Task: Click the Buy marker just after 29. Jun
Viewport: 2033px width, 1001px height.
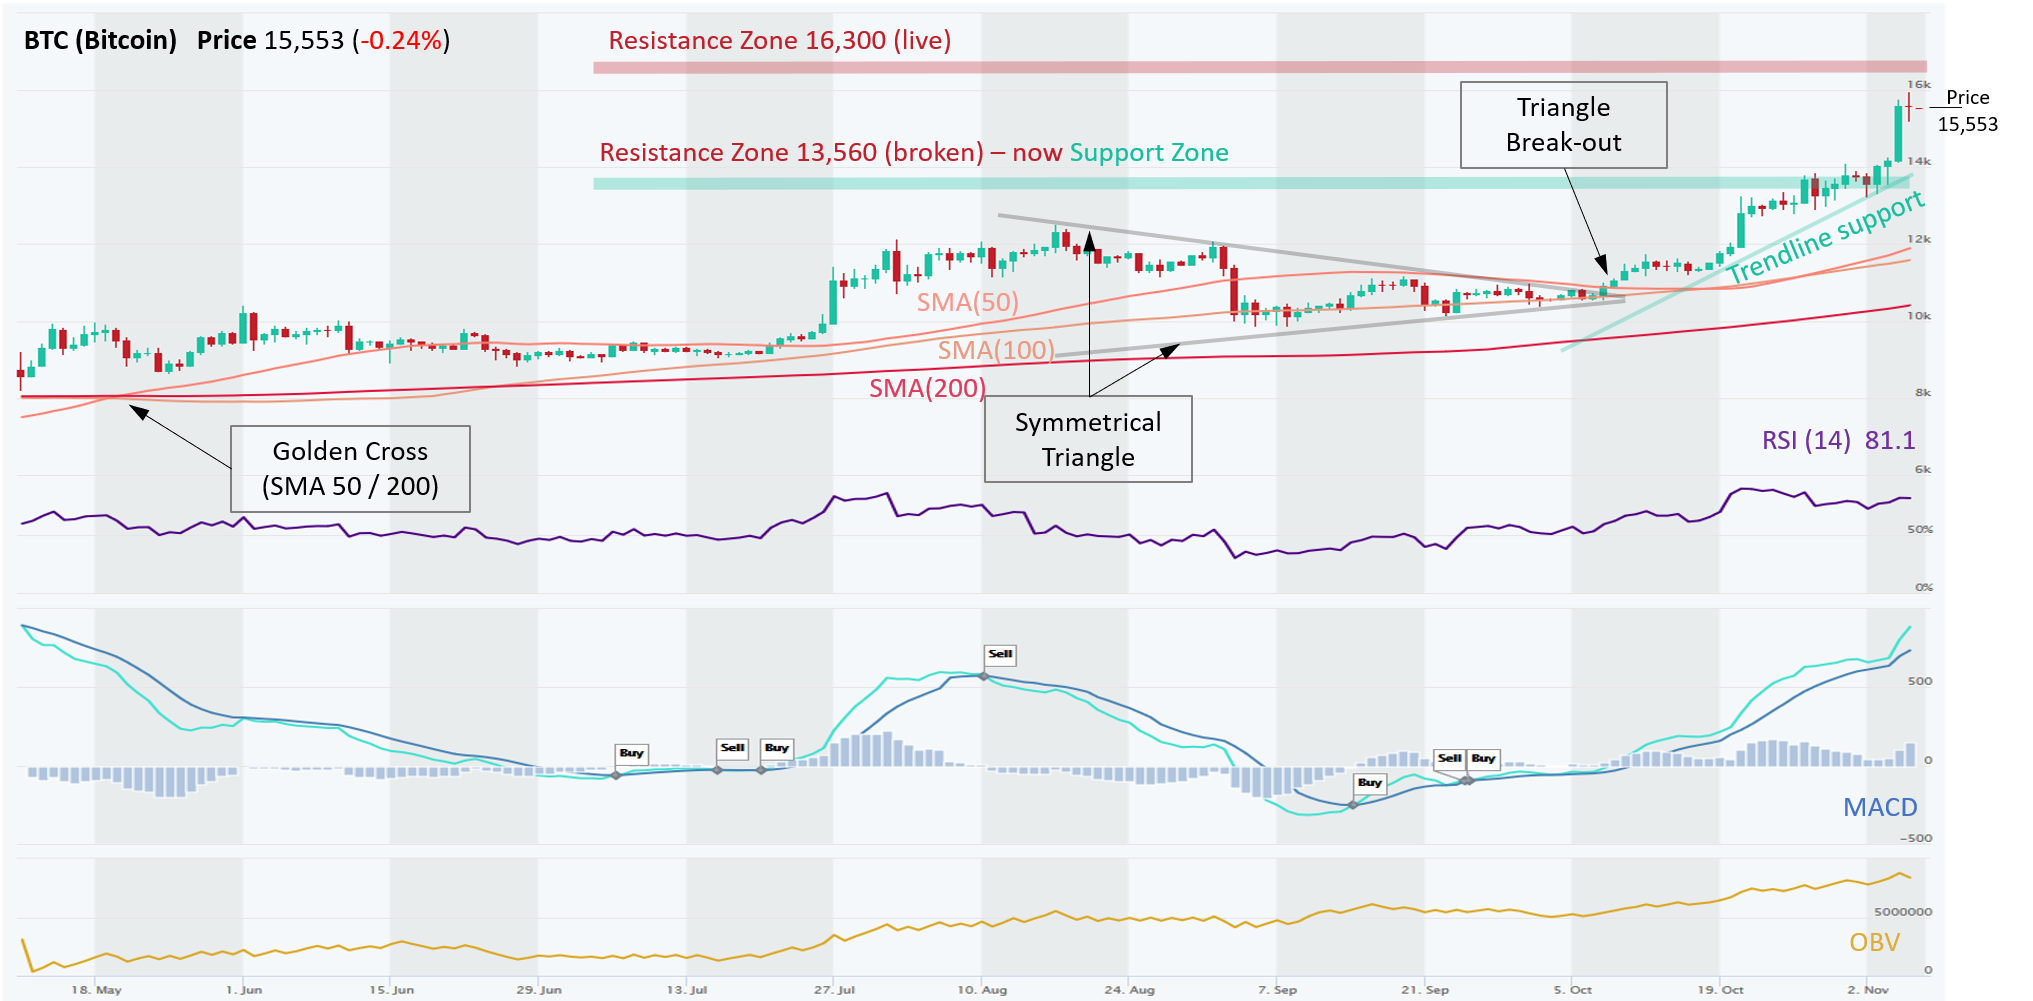Action: click(x=631, y=753)
